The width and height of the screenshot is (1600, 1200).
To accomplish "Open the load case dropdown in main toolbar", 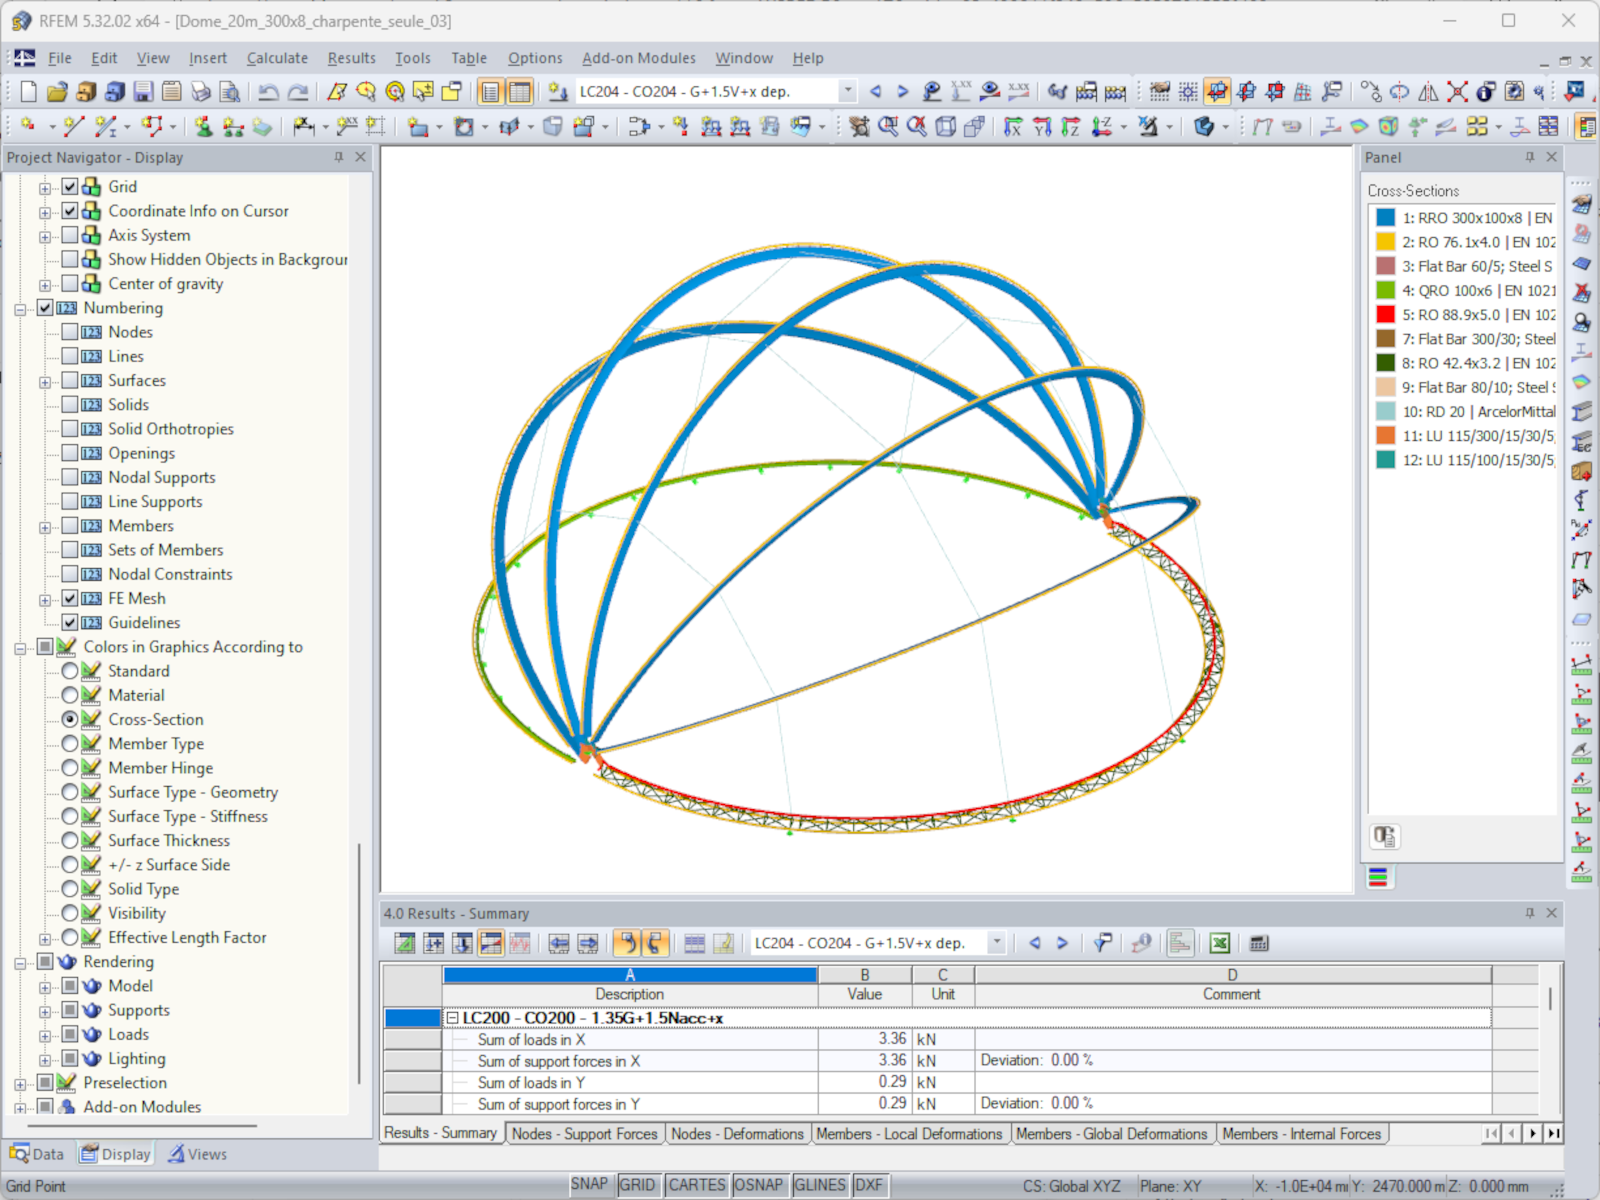I will pyautogui.click(x=847, y=92).
